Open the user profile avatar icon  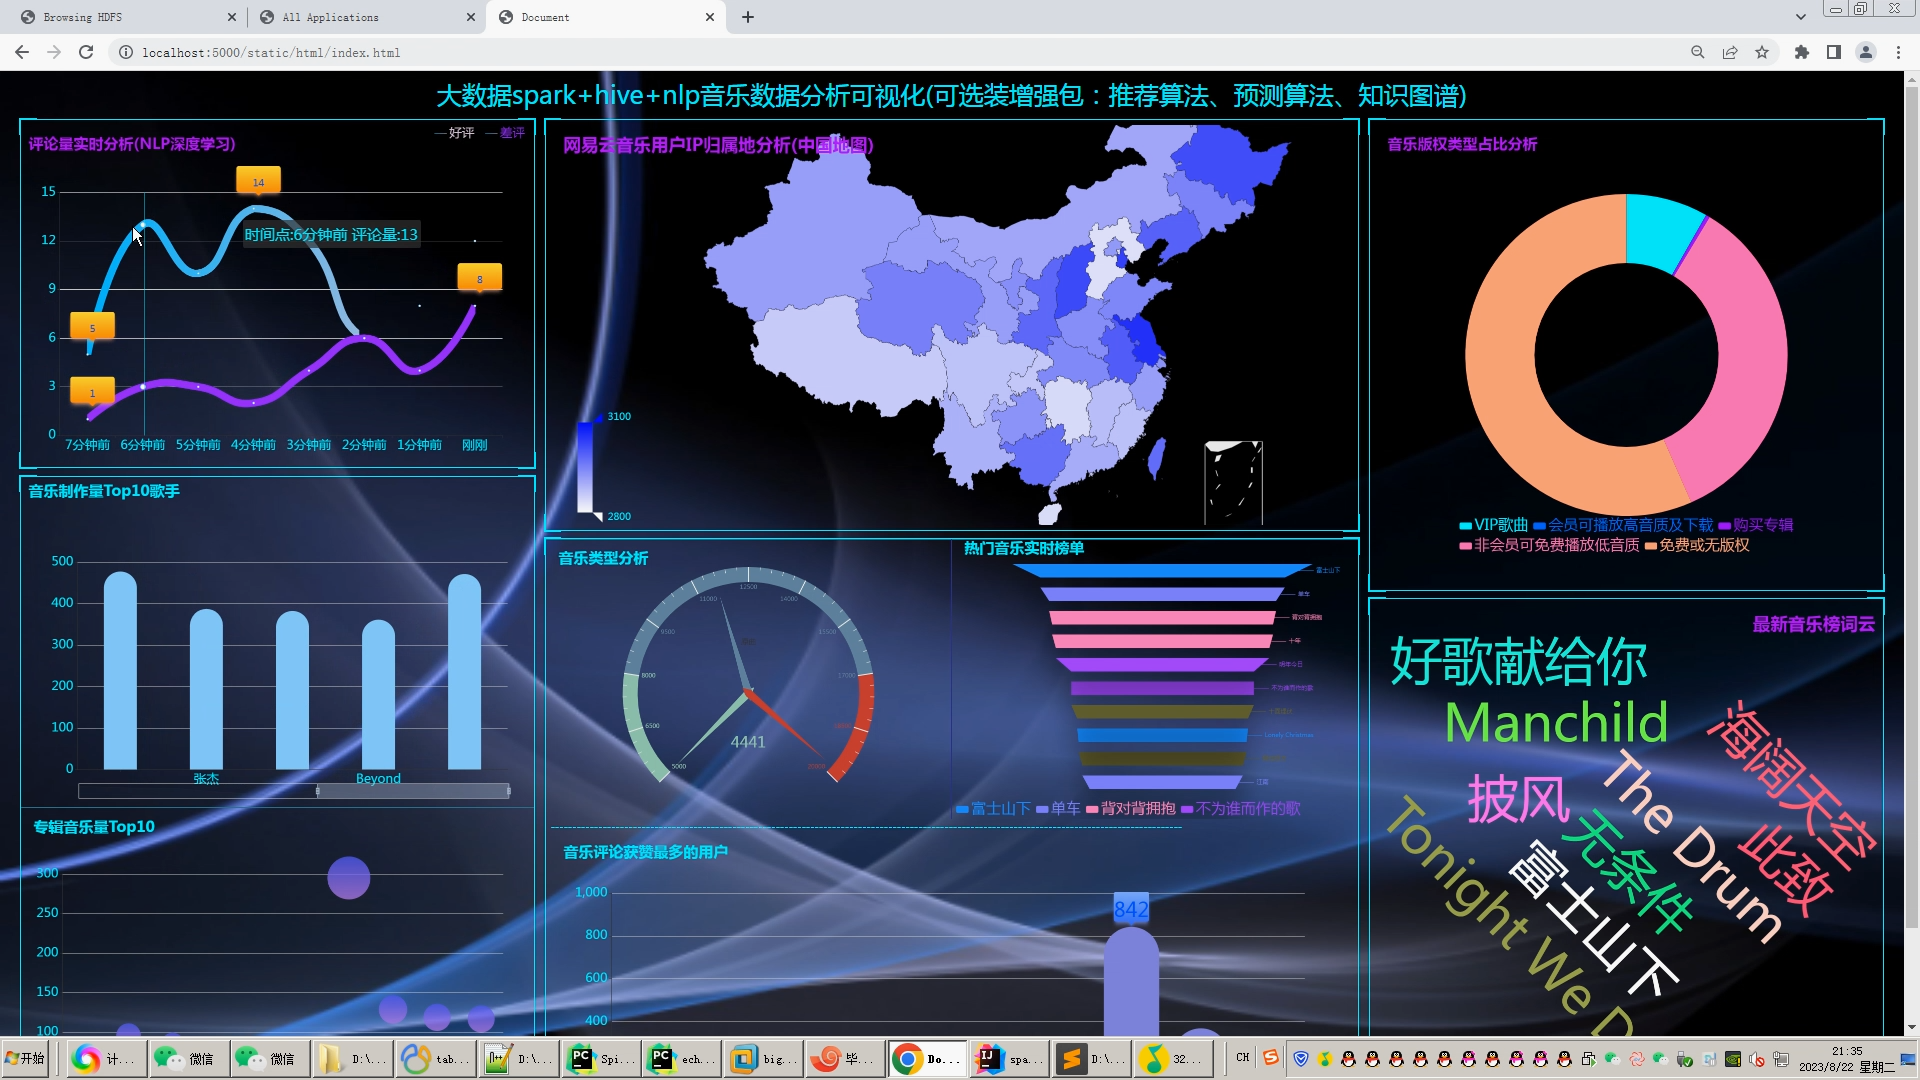pyautogui.click(x=1866, y=53)
